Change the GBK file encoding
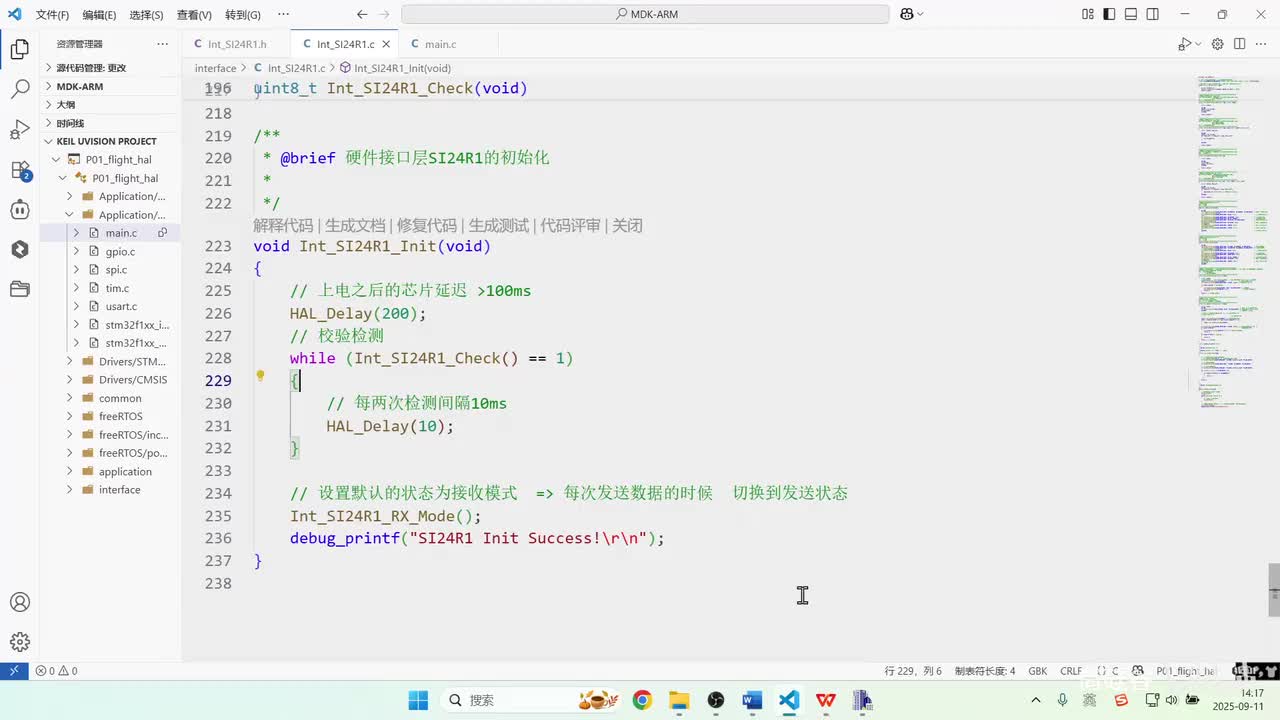The height and width of the screenshot is (720, 1280). (1037, 671)
